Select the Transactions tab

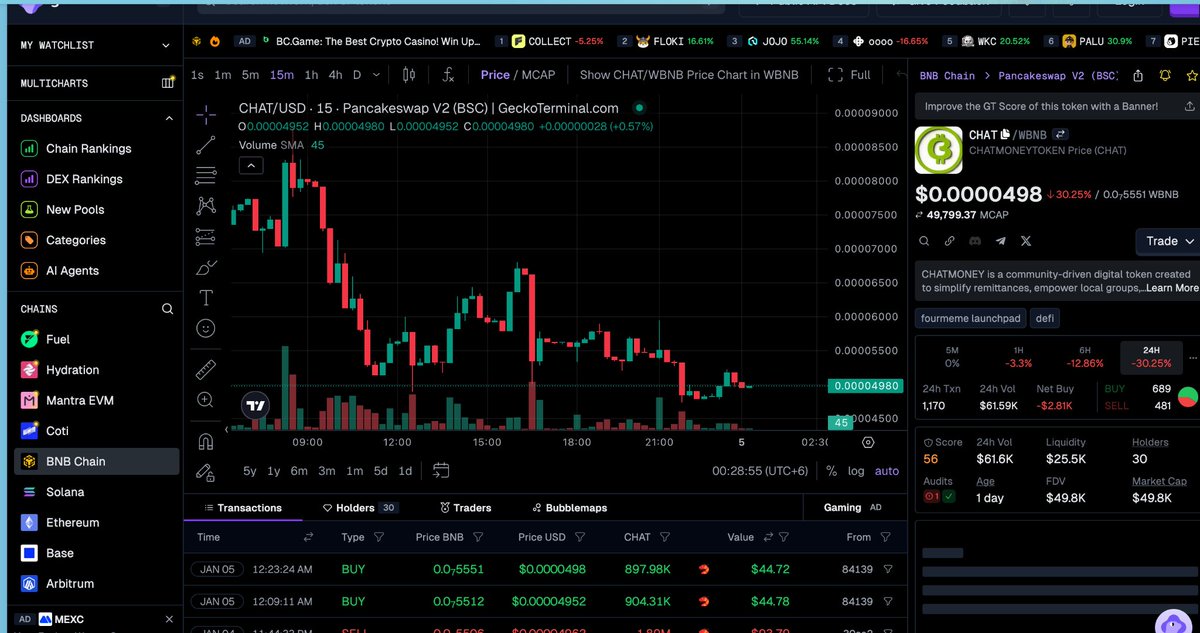point(242,508)
